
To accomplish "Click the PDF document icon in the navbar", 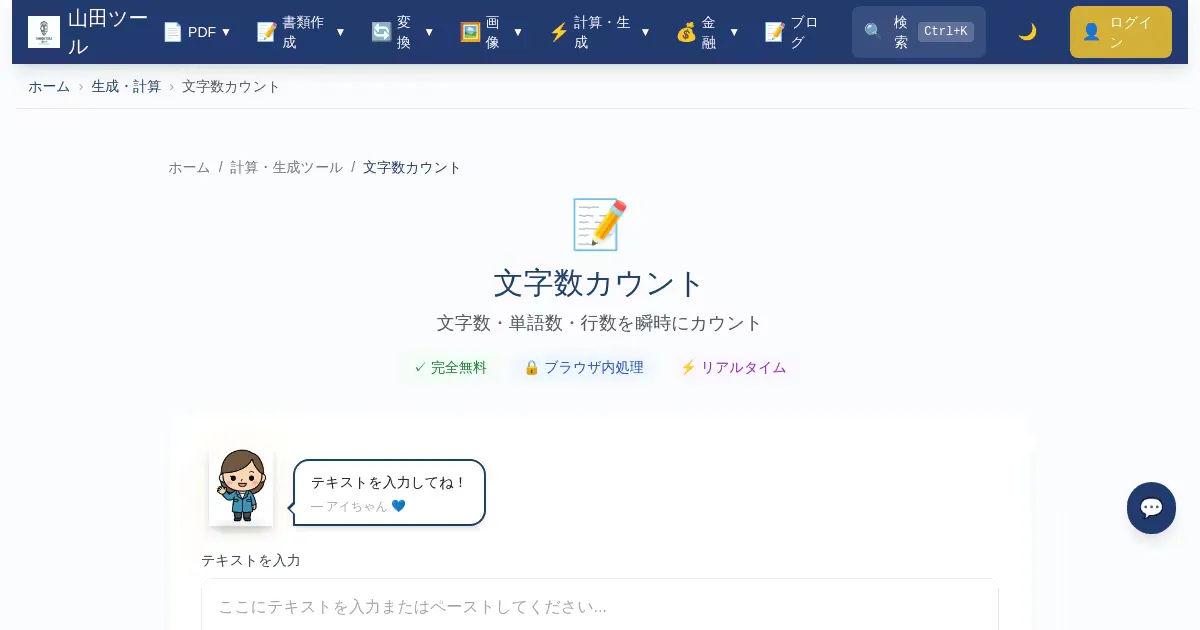I will point(173,32).
